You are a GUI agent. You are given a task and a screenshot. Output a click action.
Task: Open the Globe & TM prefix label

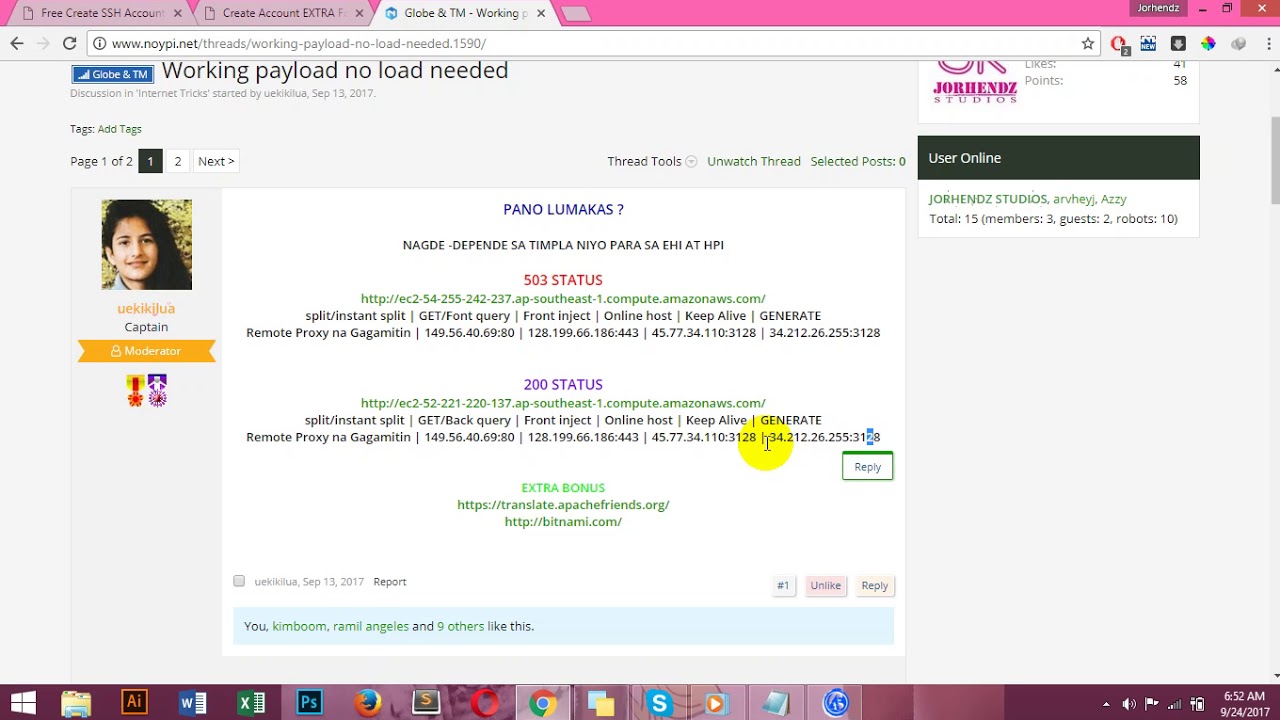(x=113, y=74)
